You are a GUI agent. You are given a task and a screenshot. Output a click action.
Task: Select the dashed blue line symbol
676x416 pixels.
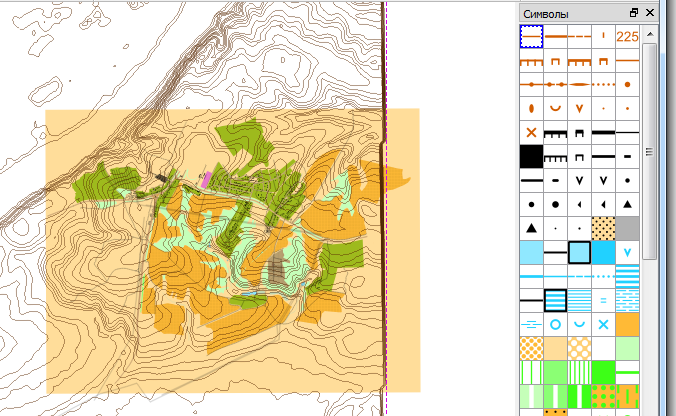pos(579,276)
